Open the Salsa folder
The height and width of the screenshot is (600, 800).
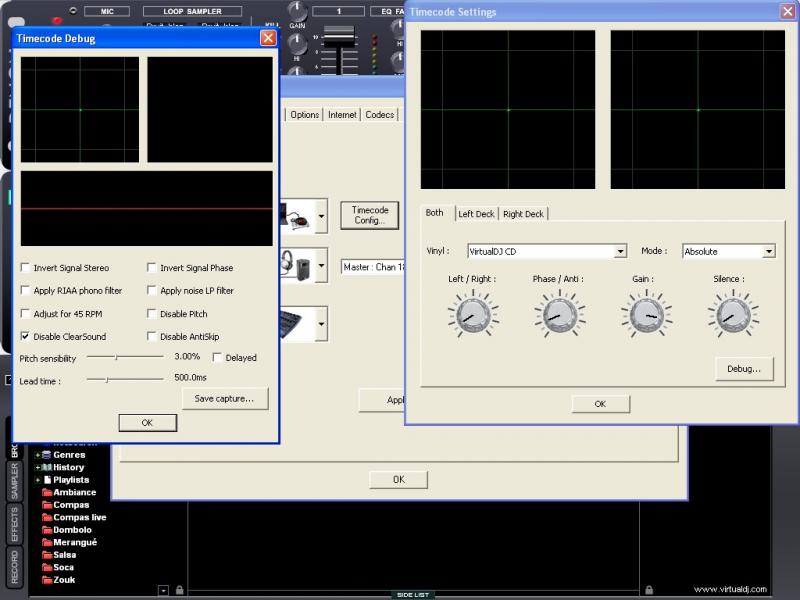click(64, 555)
